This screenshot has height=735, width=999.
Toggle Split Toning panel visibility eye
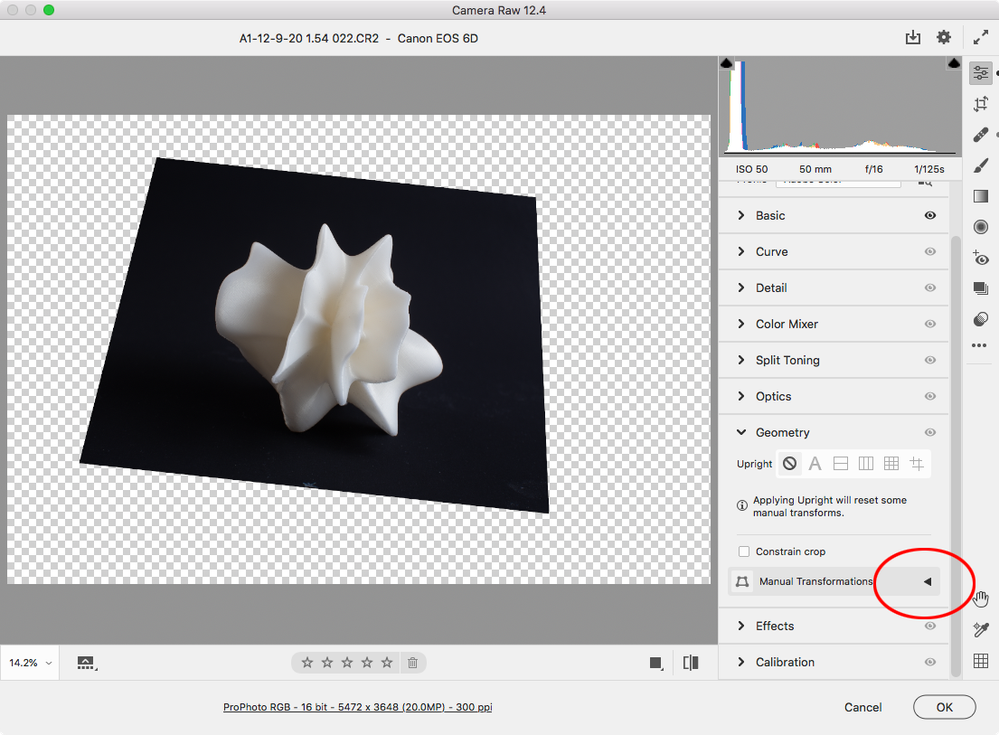[x=930, y=360]
